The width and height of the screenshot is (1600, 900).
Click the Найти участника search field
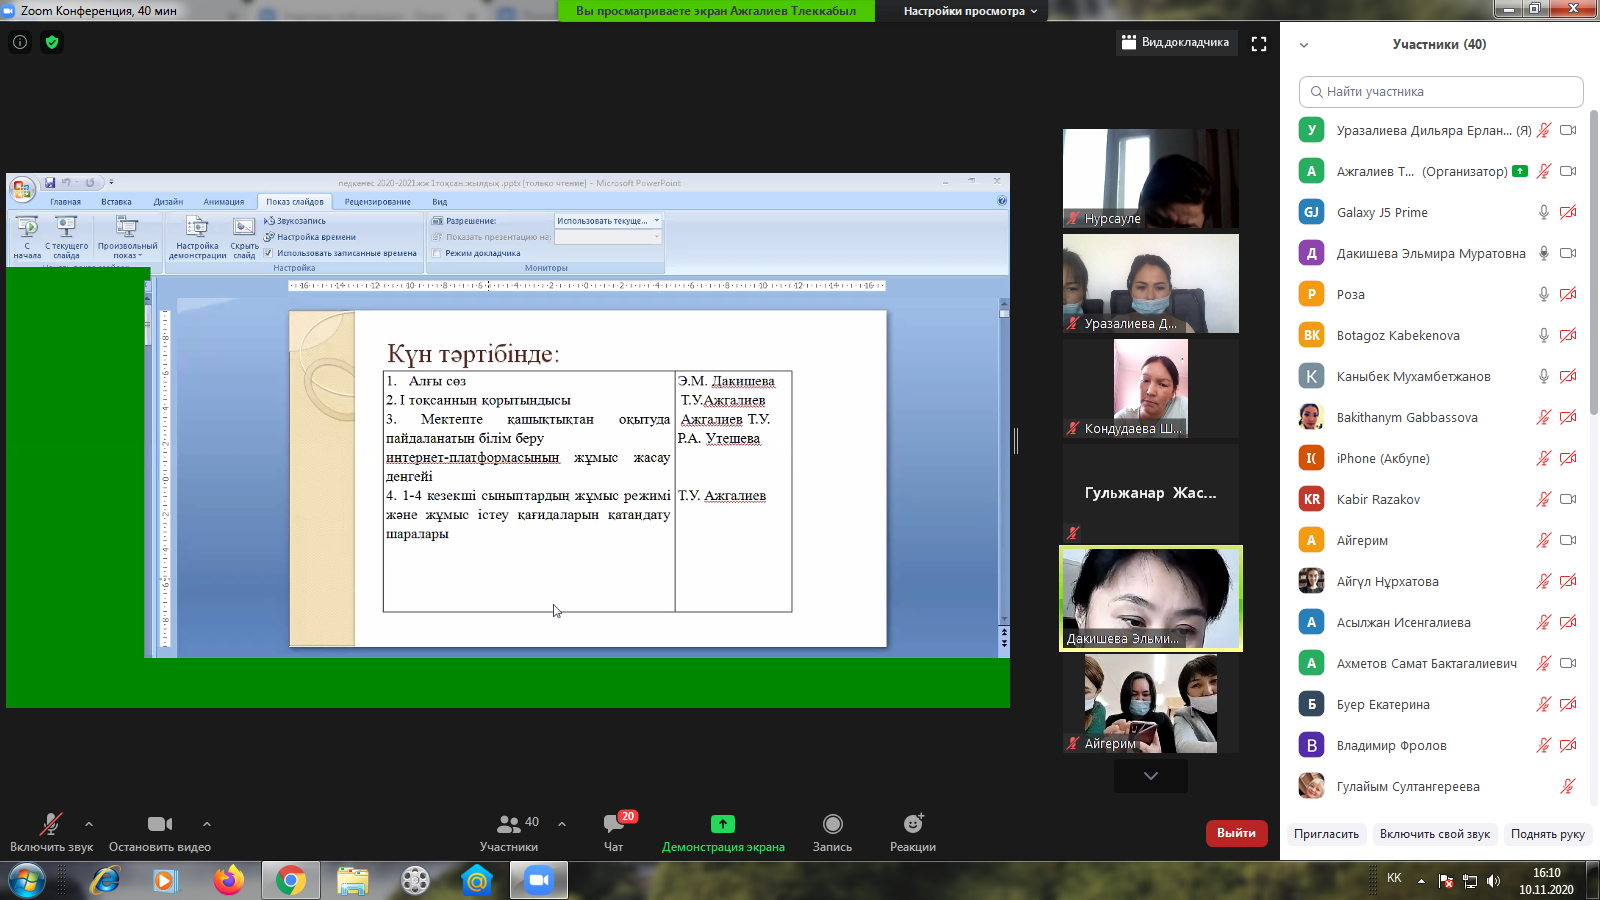pos(1440,92)
